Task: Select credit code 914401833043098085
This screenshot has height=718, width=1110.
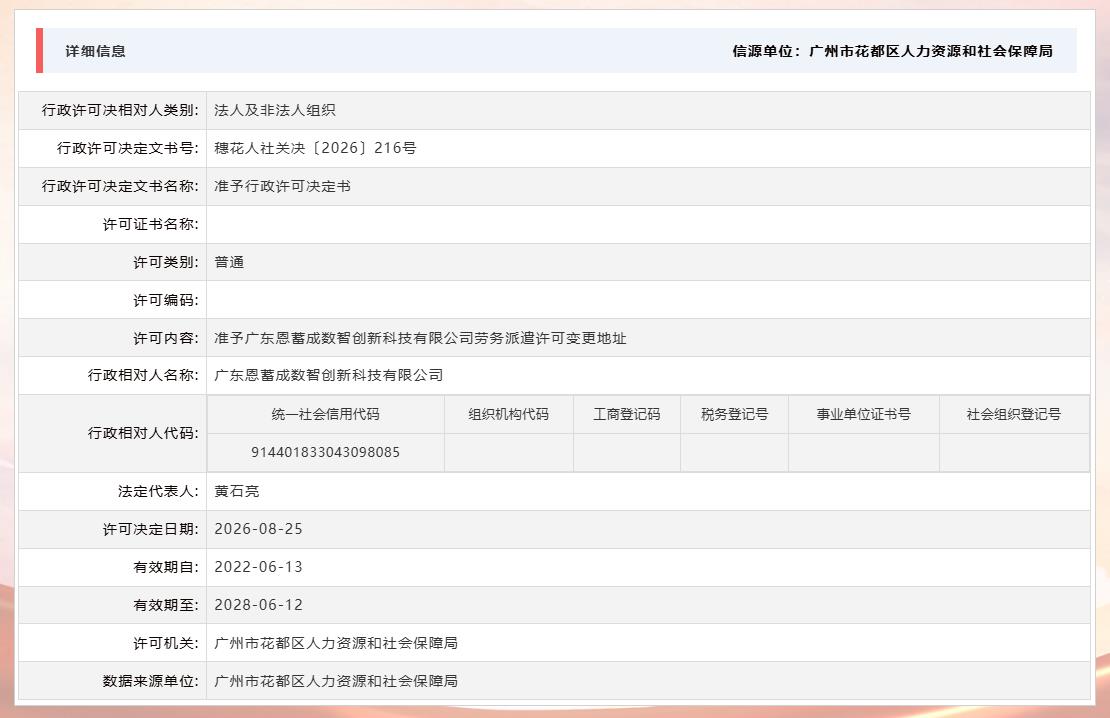Action: coord(326,452)
